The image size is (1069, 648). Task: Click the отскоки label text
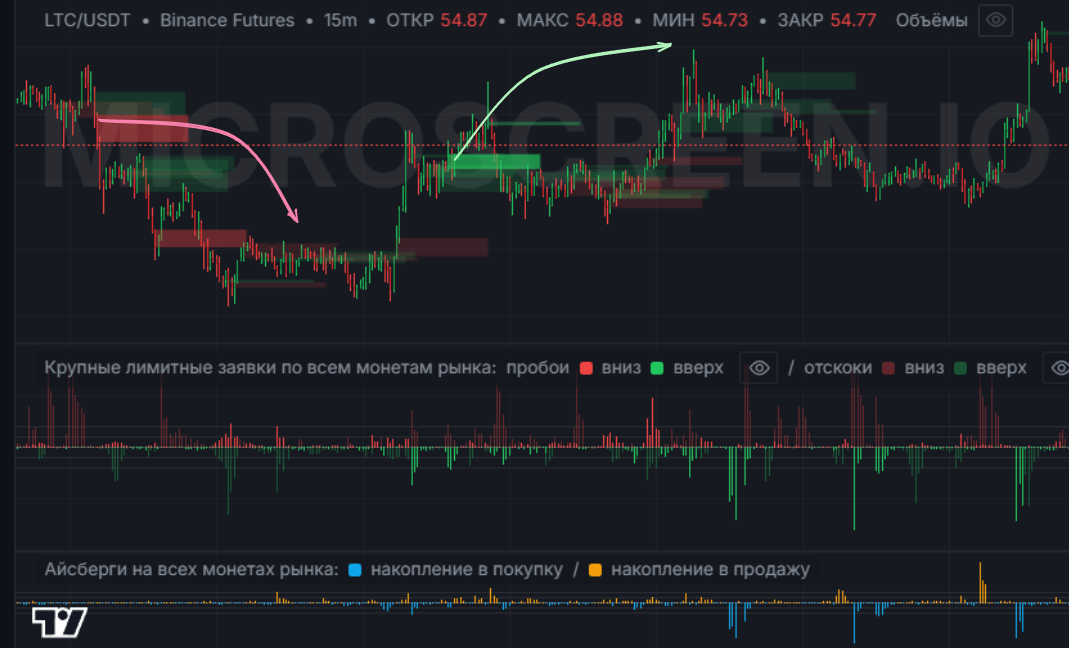click(838, 368)
